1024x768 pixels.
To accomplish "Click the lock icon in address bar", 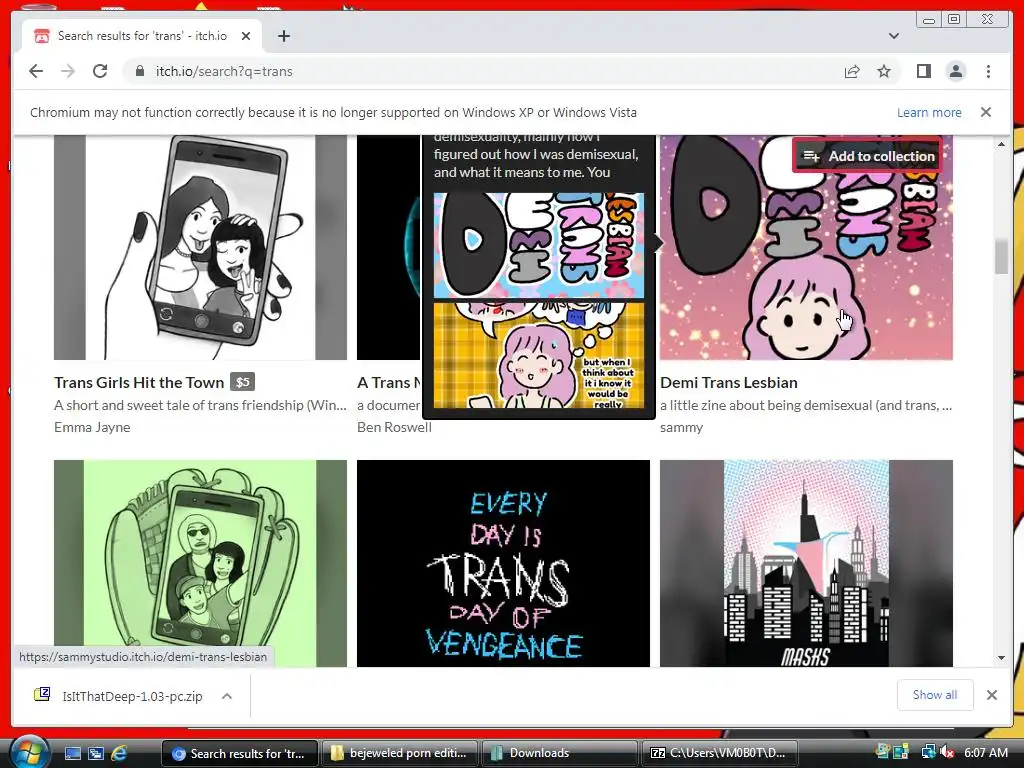I will (x=139, y=71).
